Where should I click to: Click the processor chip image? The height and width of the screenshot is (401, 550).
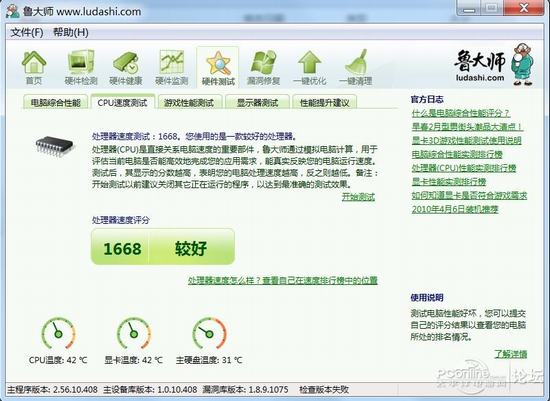tap(54, 146)
